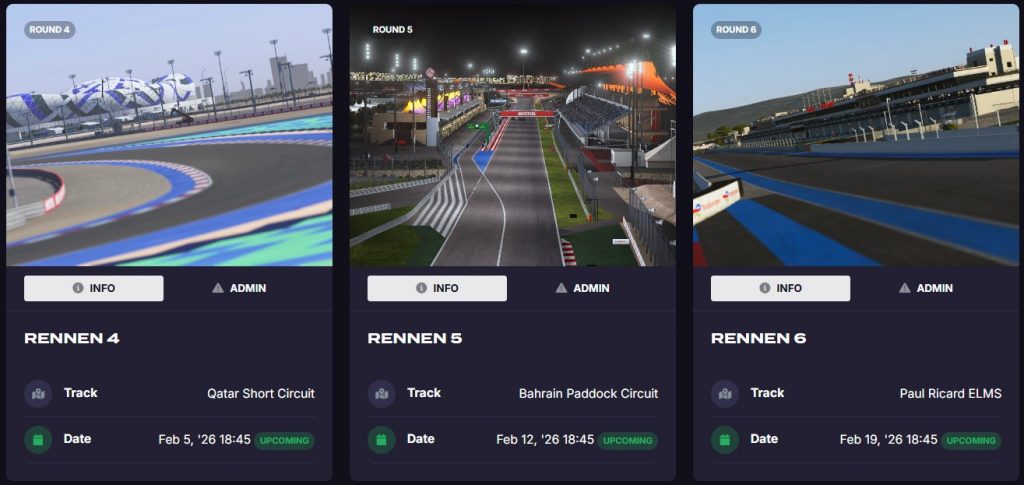Open the Paul Ricard ELMS track thumbnail

tap(856, 135)
